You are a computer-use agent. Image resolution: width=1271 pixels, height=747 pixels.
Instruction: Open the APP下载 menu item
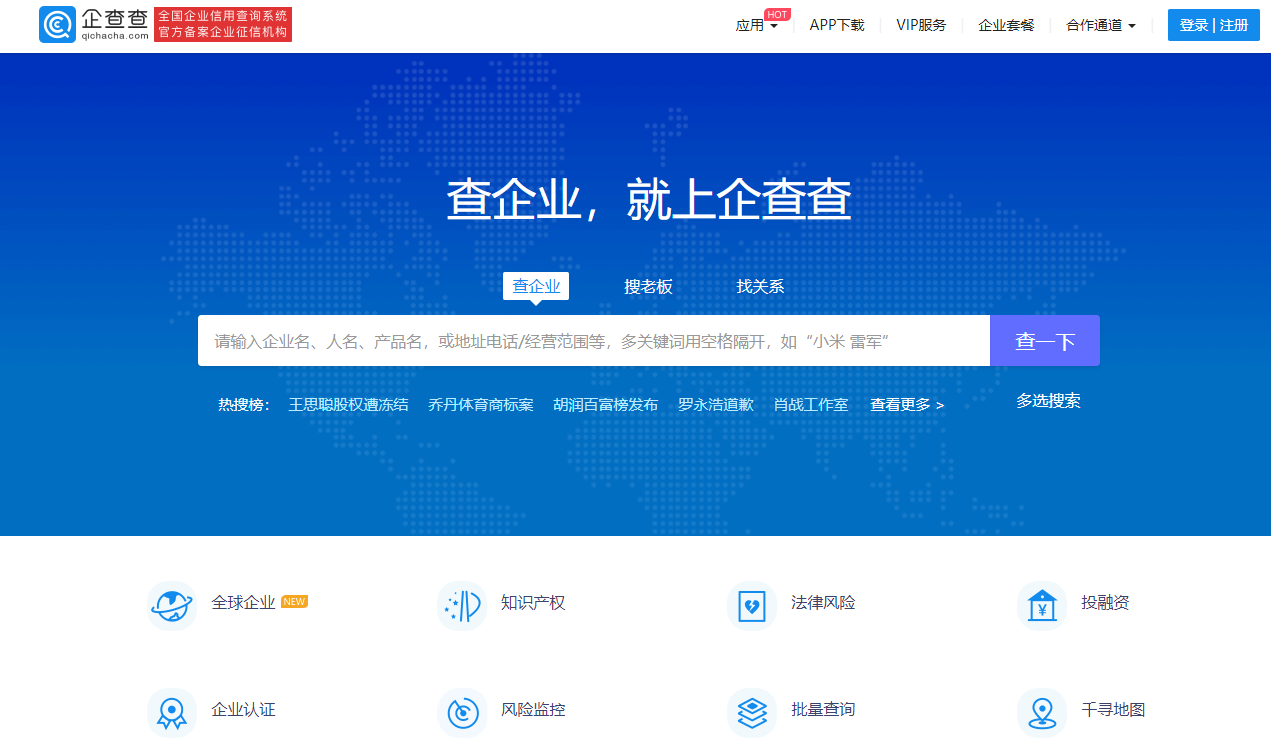[837, 25]
